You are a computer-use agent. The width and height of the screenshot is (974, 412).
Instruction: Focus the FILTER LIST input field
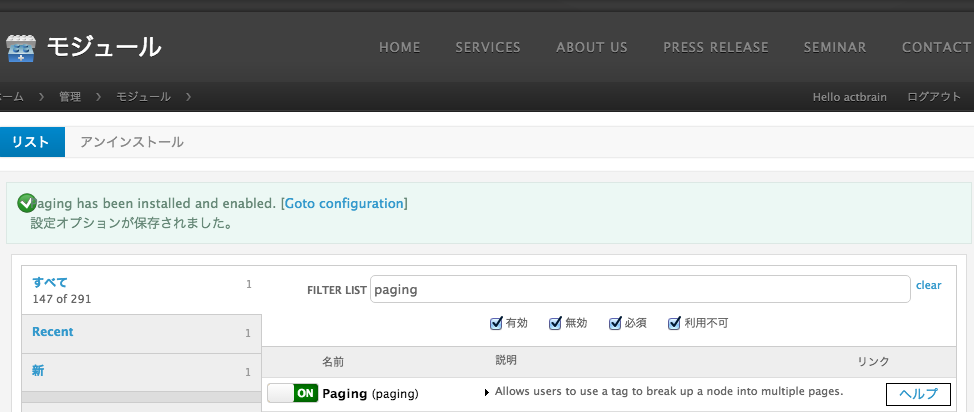tap(640, 290)
